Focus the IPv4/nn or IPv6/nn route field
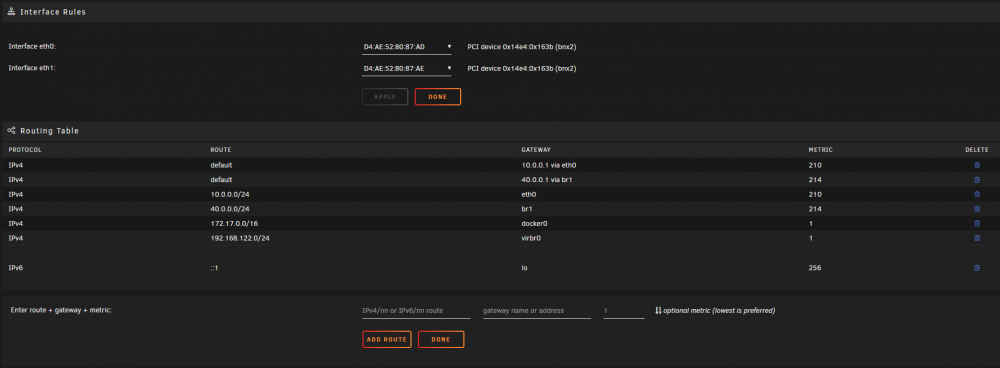The image size is (1000, 368). tap(416, 311)
